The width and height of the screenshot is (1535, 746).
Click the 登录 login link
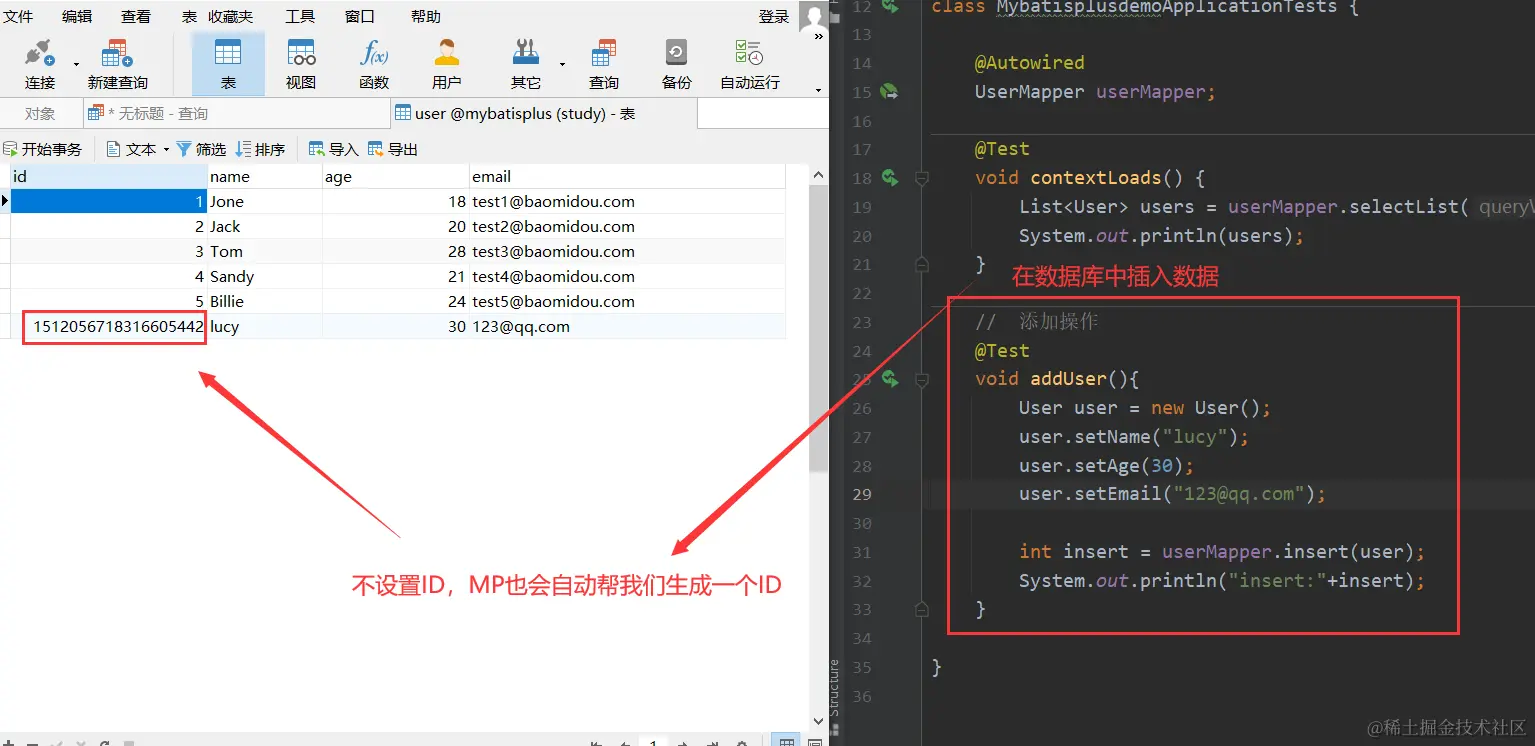click(x=774, y=16)
